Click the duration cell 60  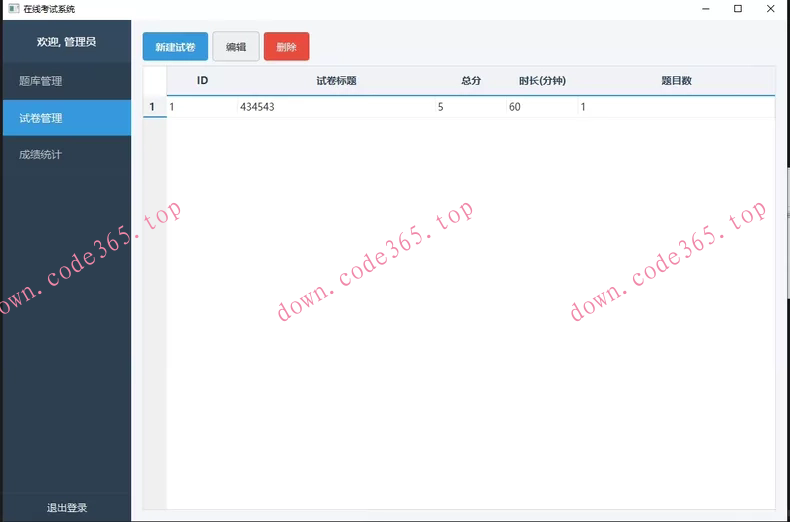(542, 107)
